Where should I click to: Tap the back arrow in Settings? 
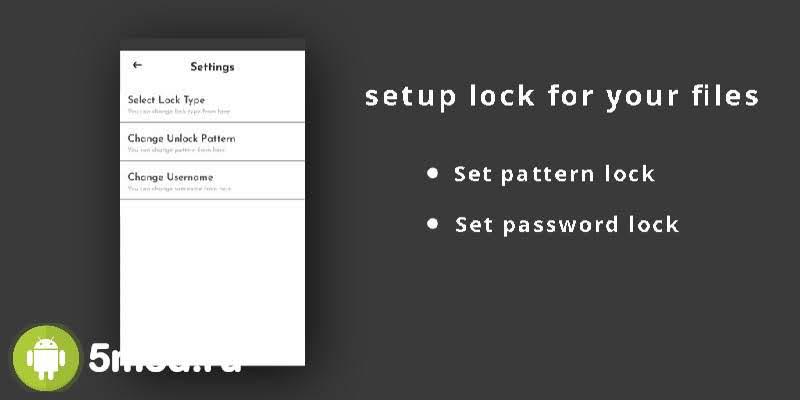point(137,66)
